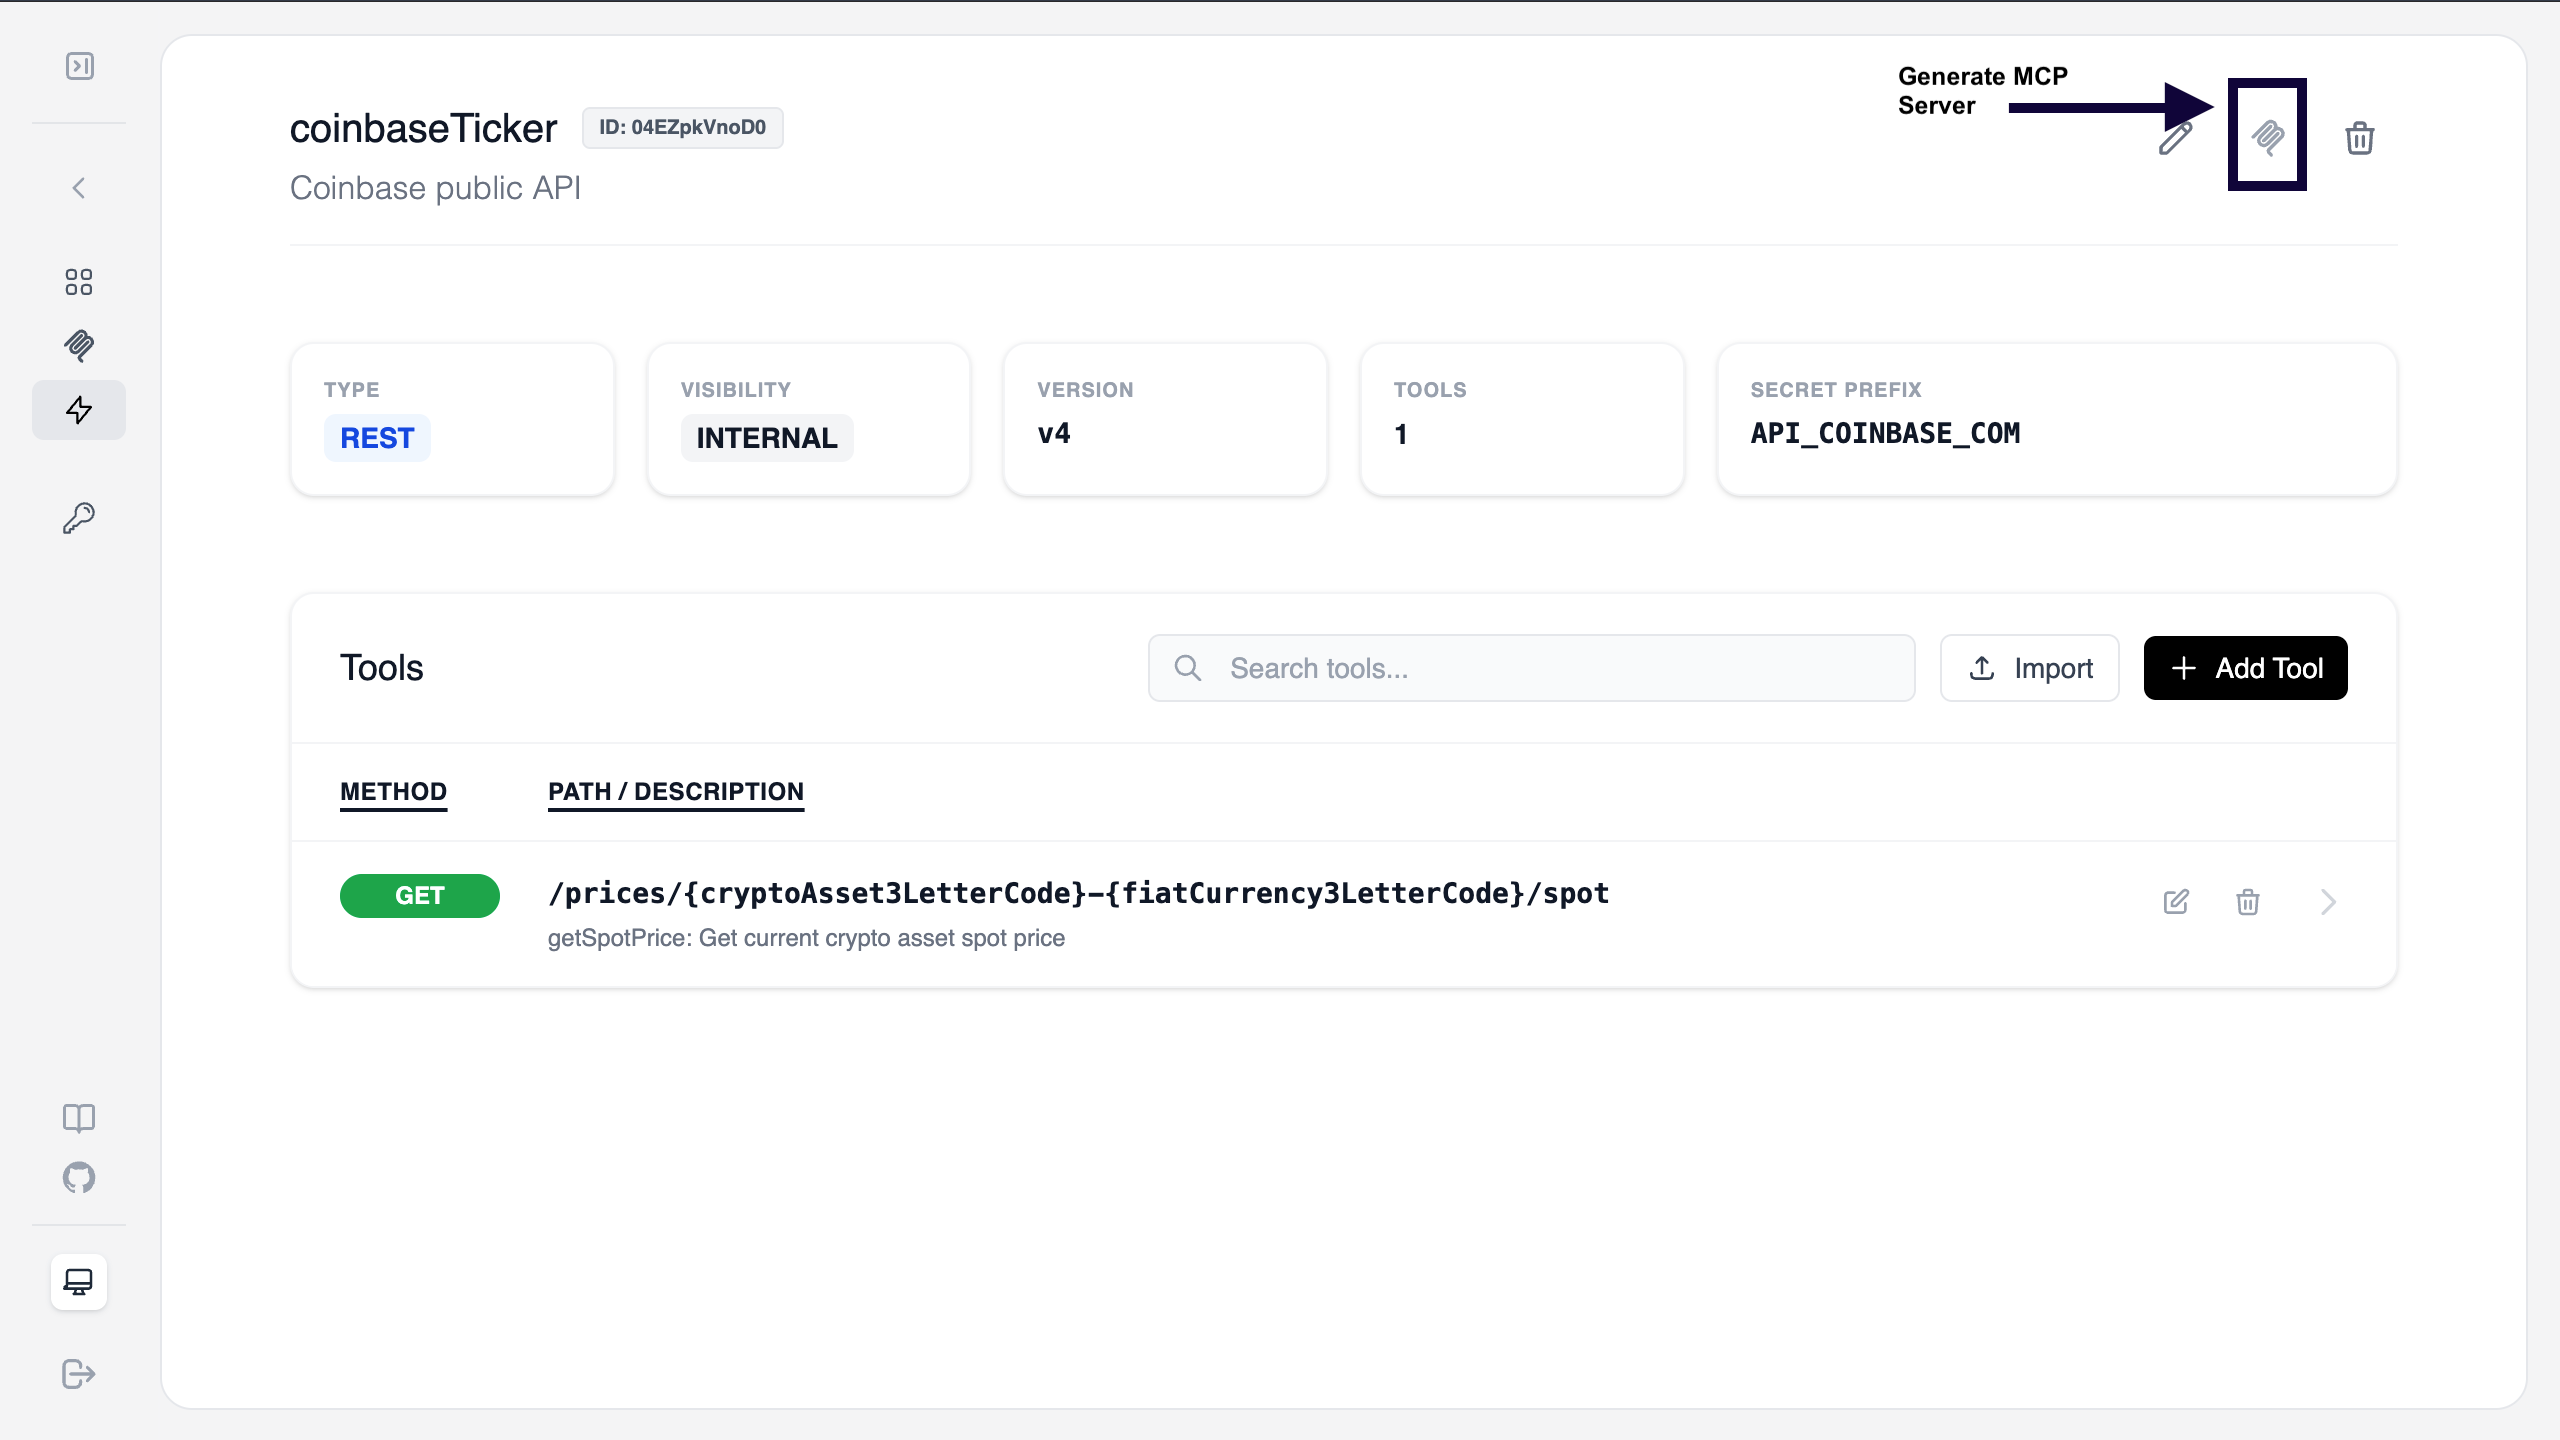Open the documentation book icon in sidebar
2560x1440 pixels.
(x=79, y=1118)
